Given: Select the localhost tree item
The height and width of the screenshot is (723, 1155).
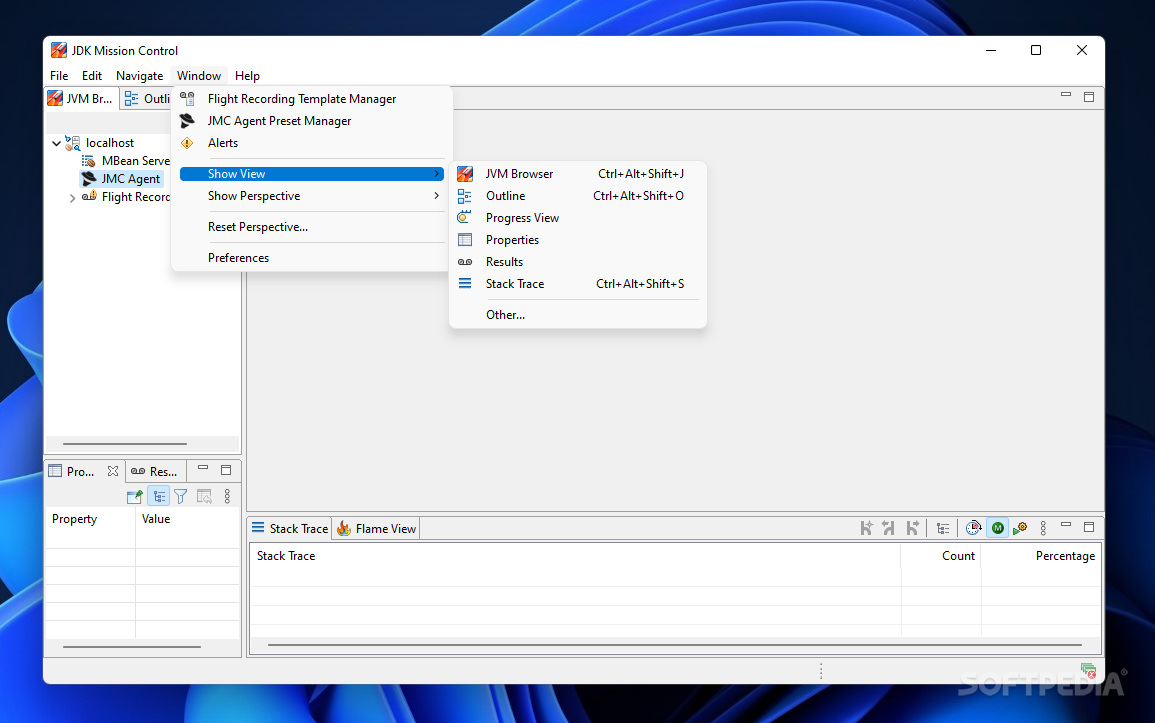Looking at the screenshot, I should tap(110, 143).
